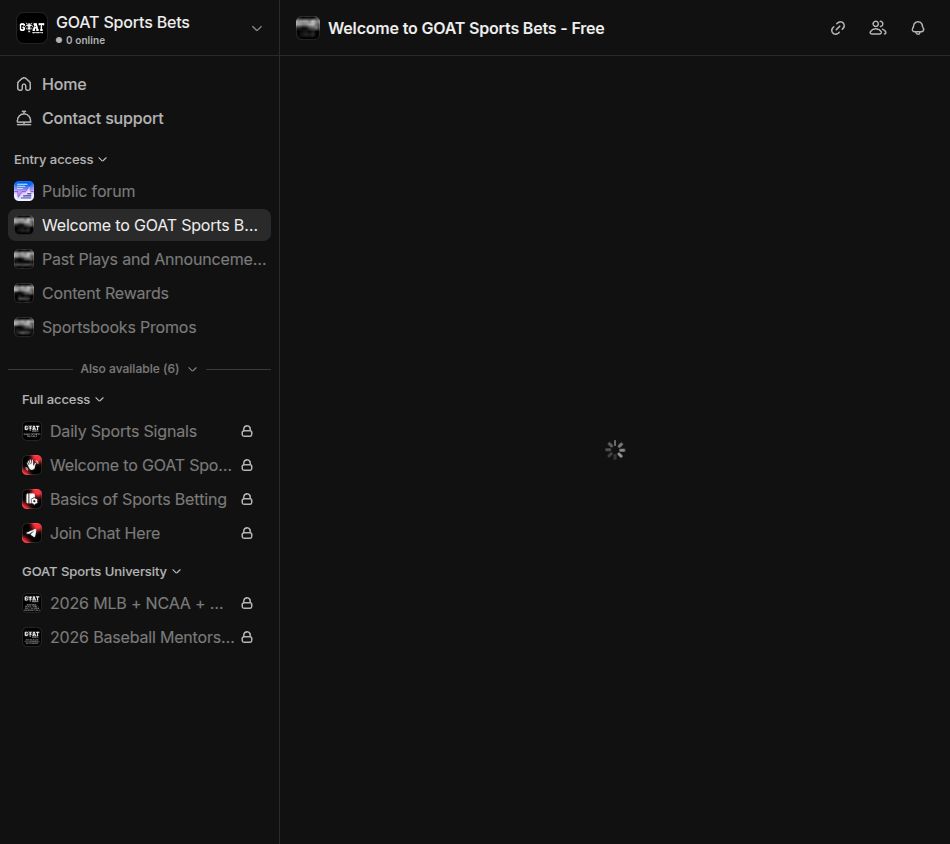Click the waving hand Welcome icon
950x844 pixels.
[x=32, y=465]
